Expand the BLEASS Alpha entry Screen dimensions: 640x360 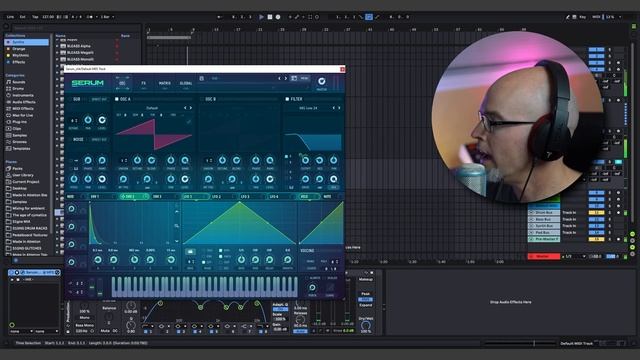[x=57, y=46]
